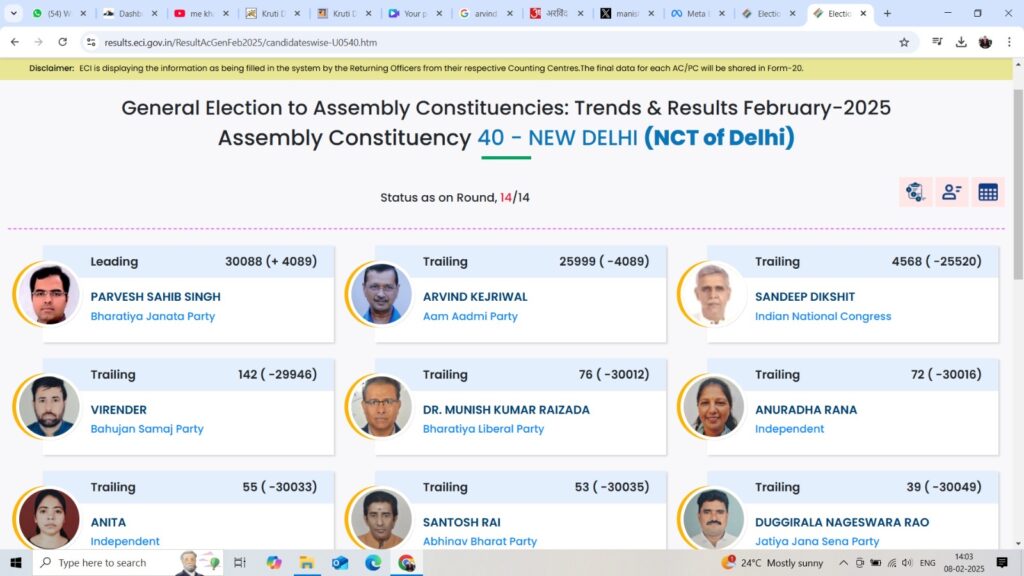Switch to the Meta tab

690,14
